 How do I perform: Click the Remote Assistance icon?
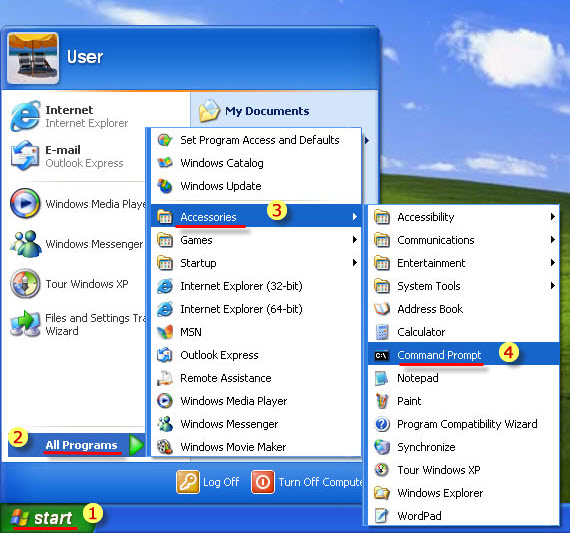[165, 378]
